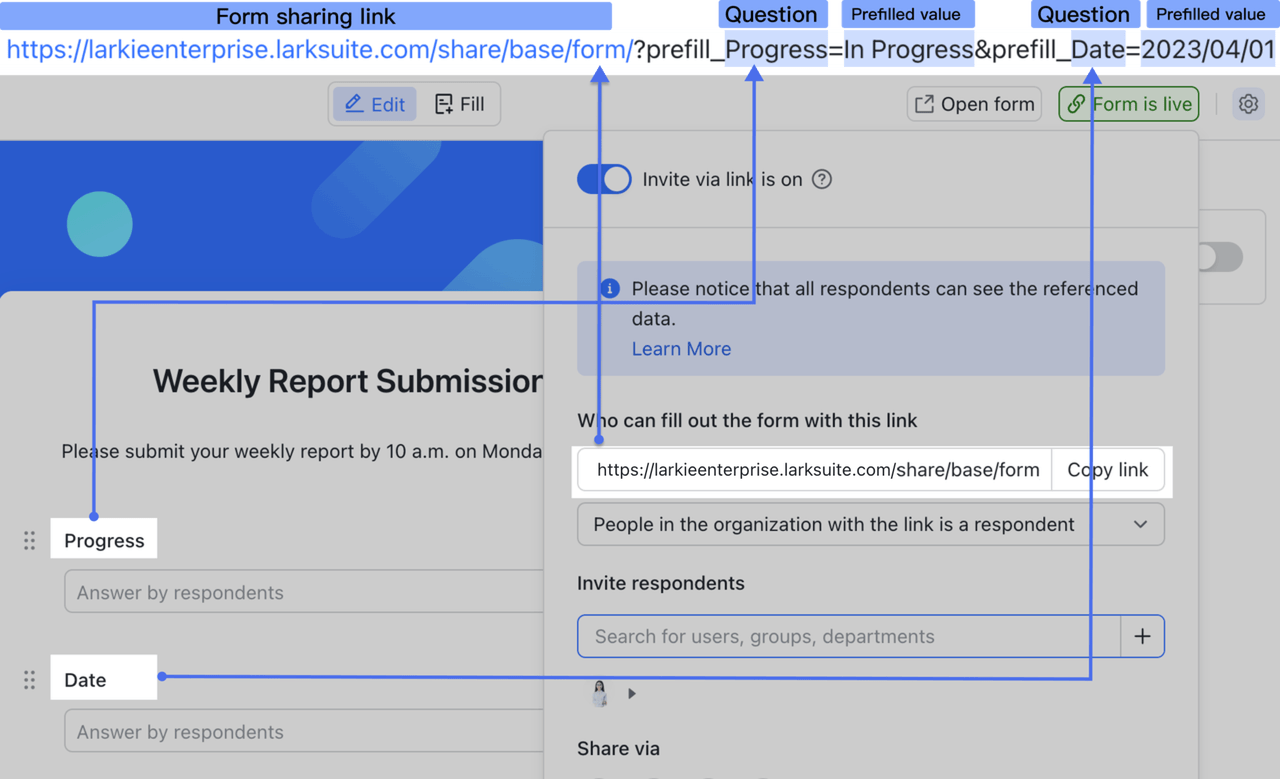Open the Learn More link
Viewport: 1280px width, 779px height.
(681, 349)
